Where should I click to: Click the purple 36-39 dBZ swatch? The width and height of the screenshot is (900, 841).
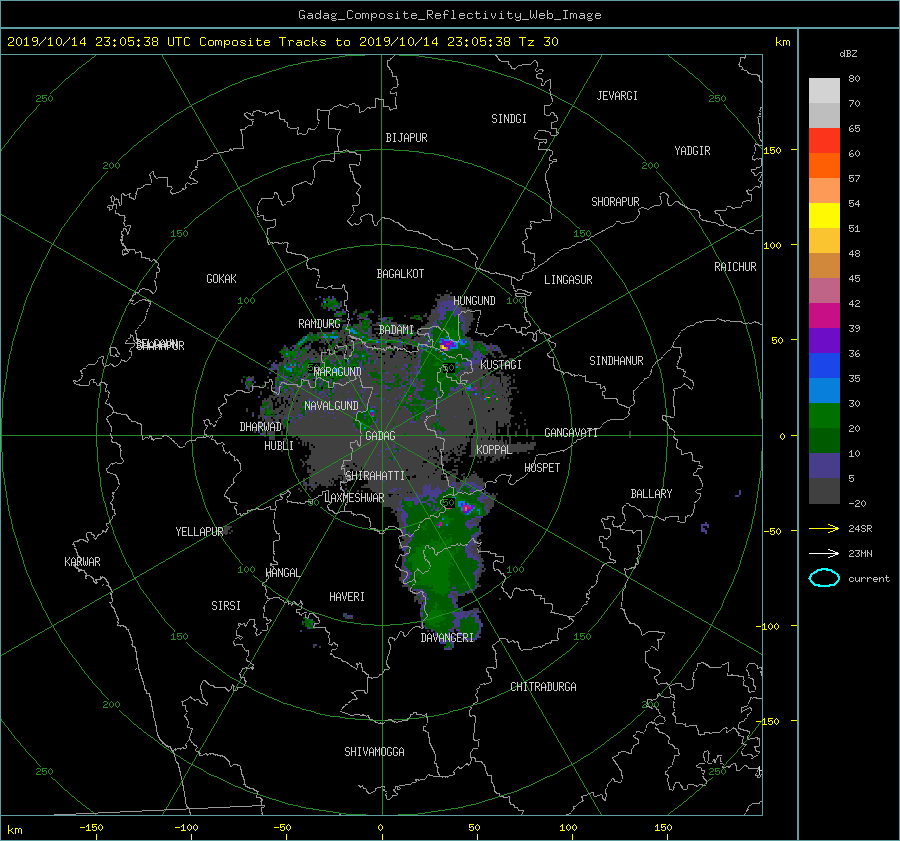click(824, 340)
